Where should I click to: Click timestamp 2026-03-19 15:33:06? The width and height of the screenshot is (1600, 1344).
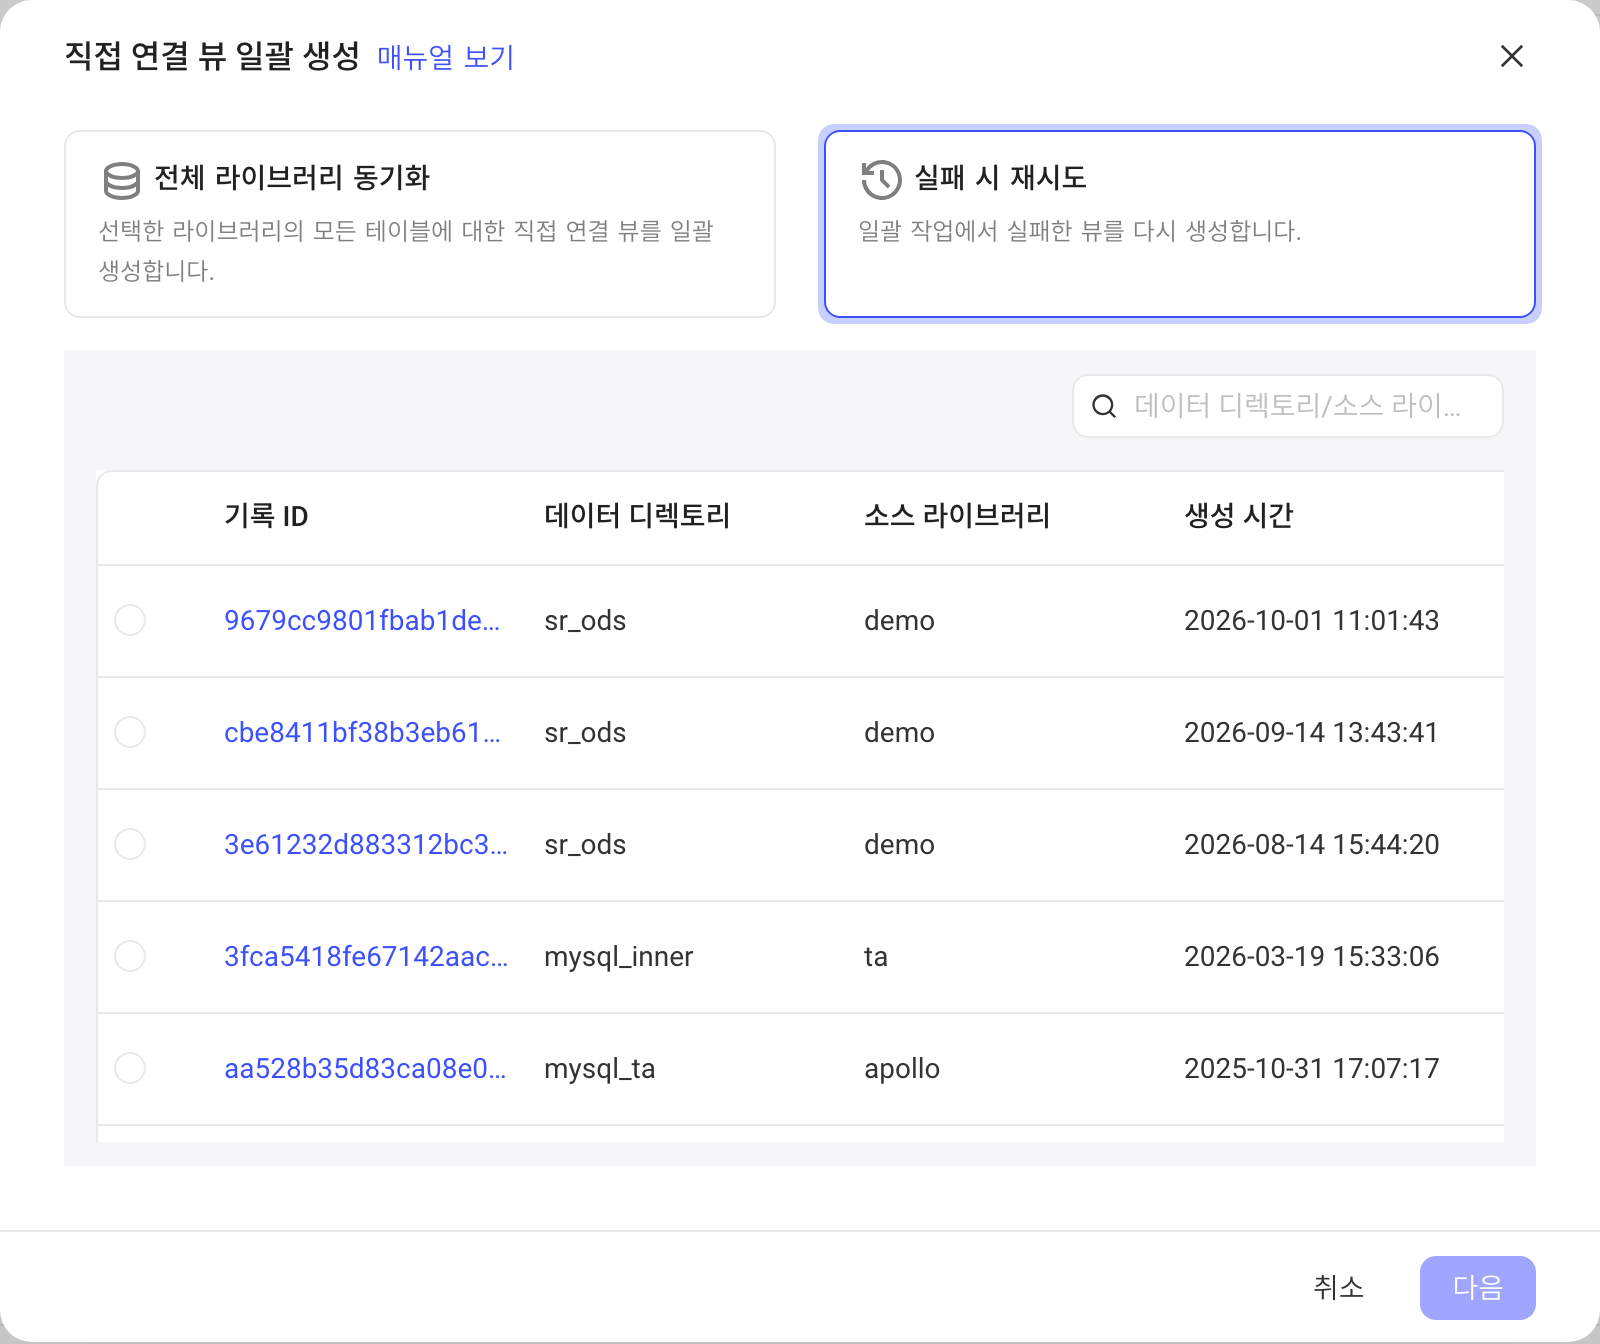(1311, 956)
